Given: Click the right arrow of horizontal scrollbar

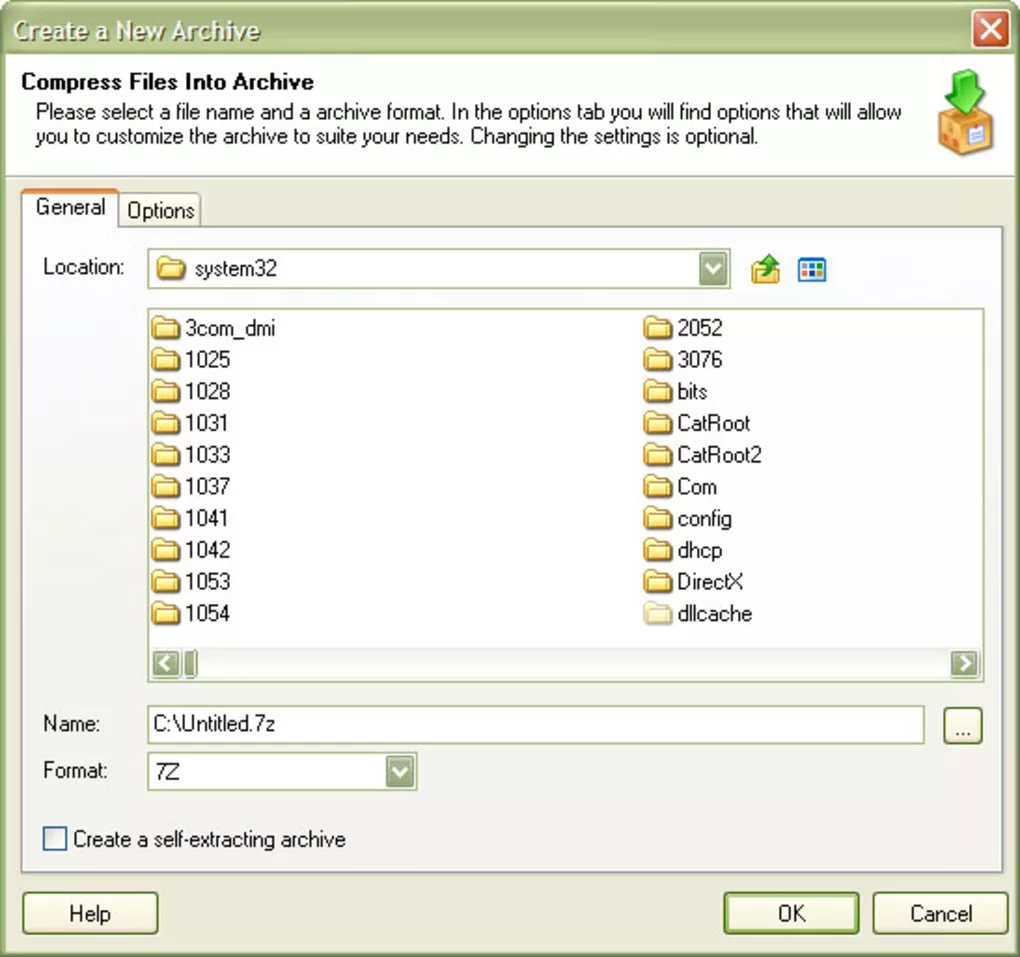Looking at the screenshot, I should pos(964,663).
